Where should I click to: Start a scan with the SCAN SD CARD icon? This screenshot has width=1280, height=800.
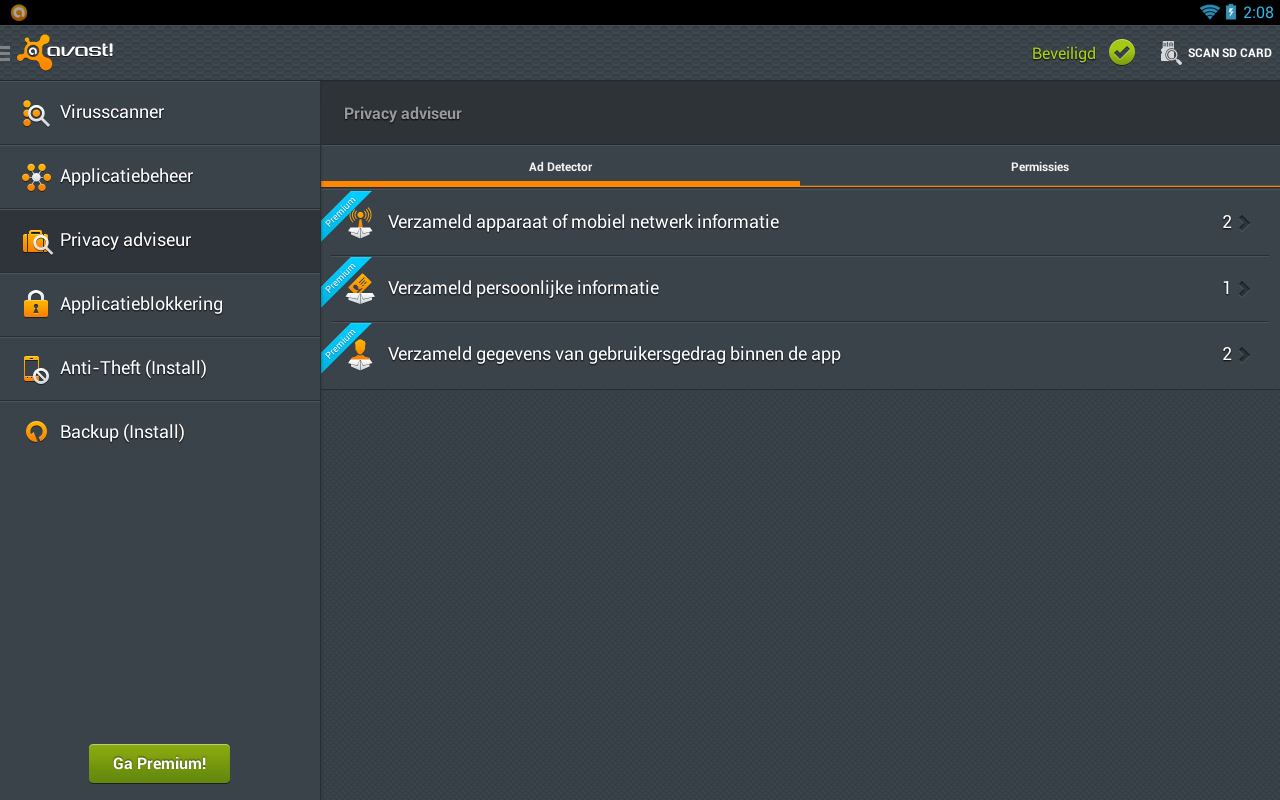[1170, 52]
